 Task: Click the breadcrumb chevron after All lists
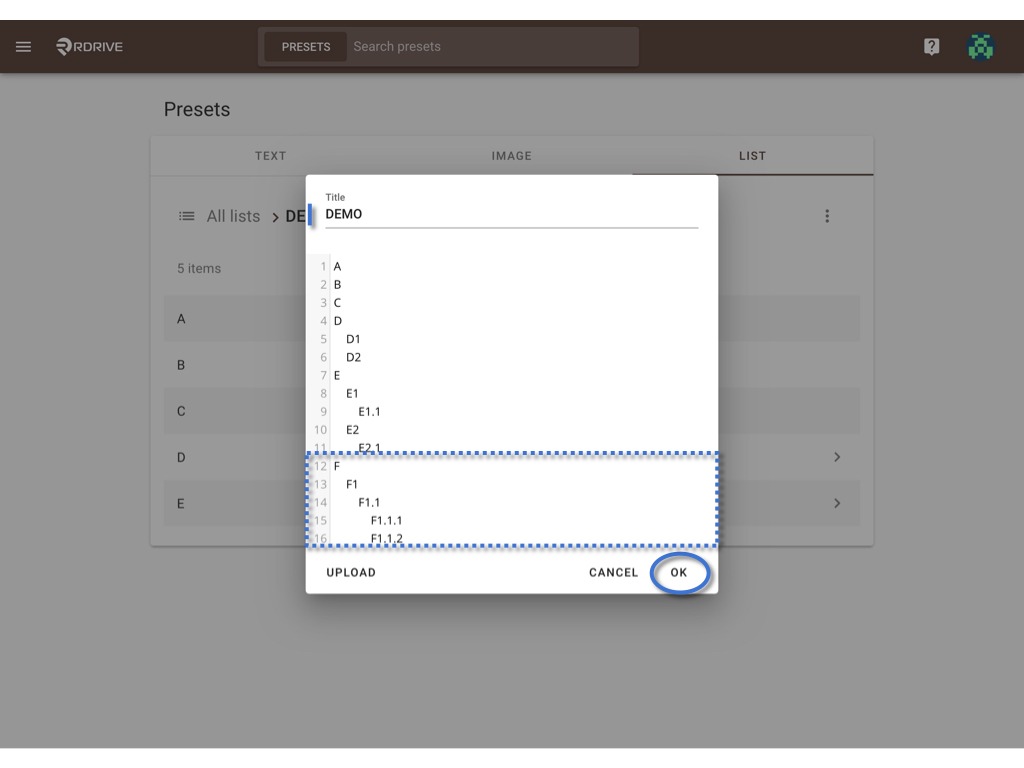275,217
